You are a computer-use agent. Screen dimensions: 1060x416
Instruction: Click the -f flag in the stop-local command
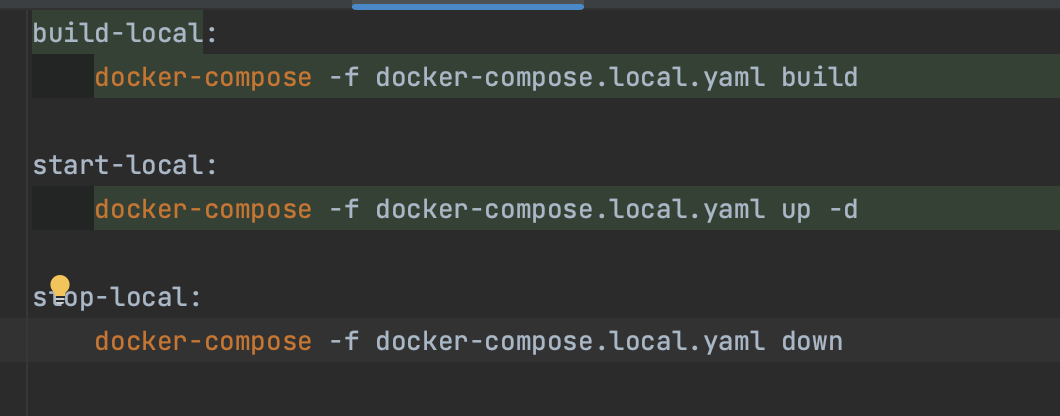click(x=343, y=342)
